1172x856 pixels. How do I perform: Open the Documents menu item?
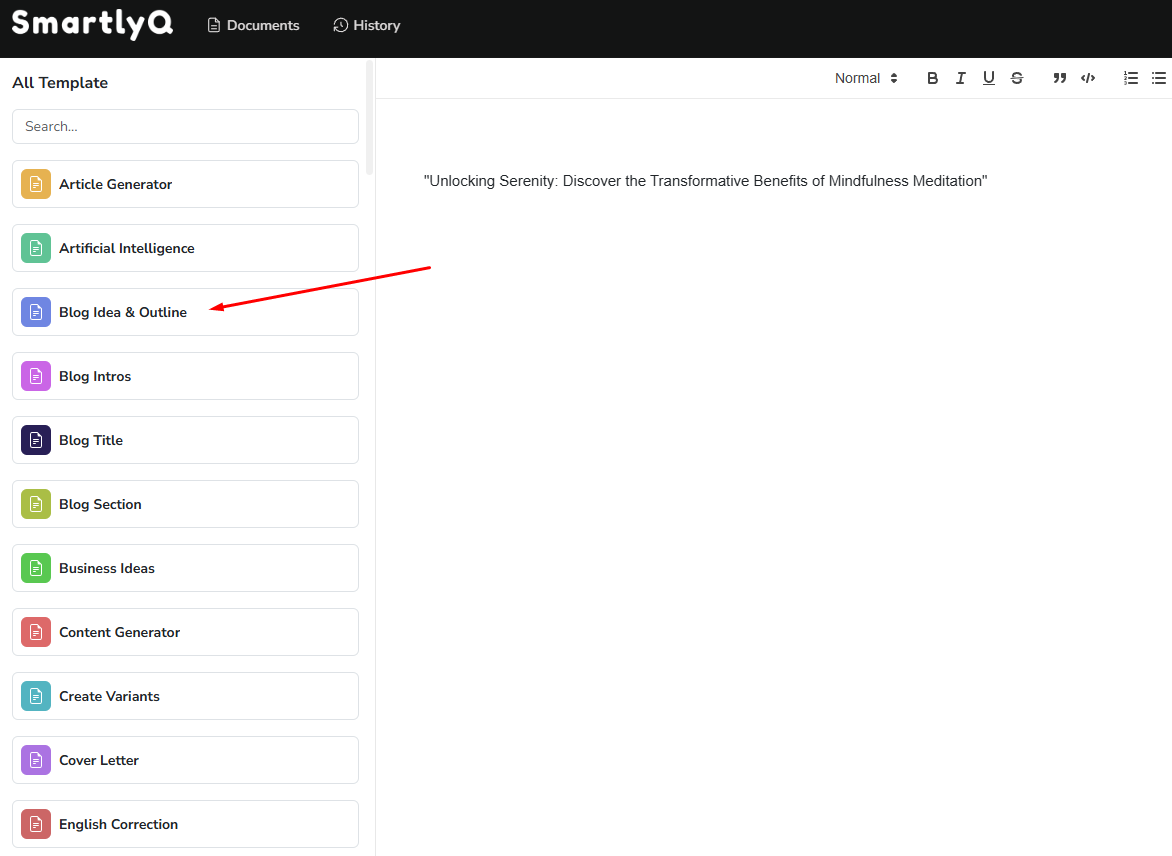pos(253,25)
